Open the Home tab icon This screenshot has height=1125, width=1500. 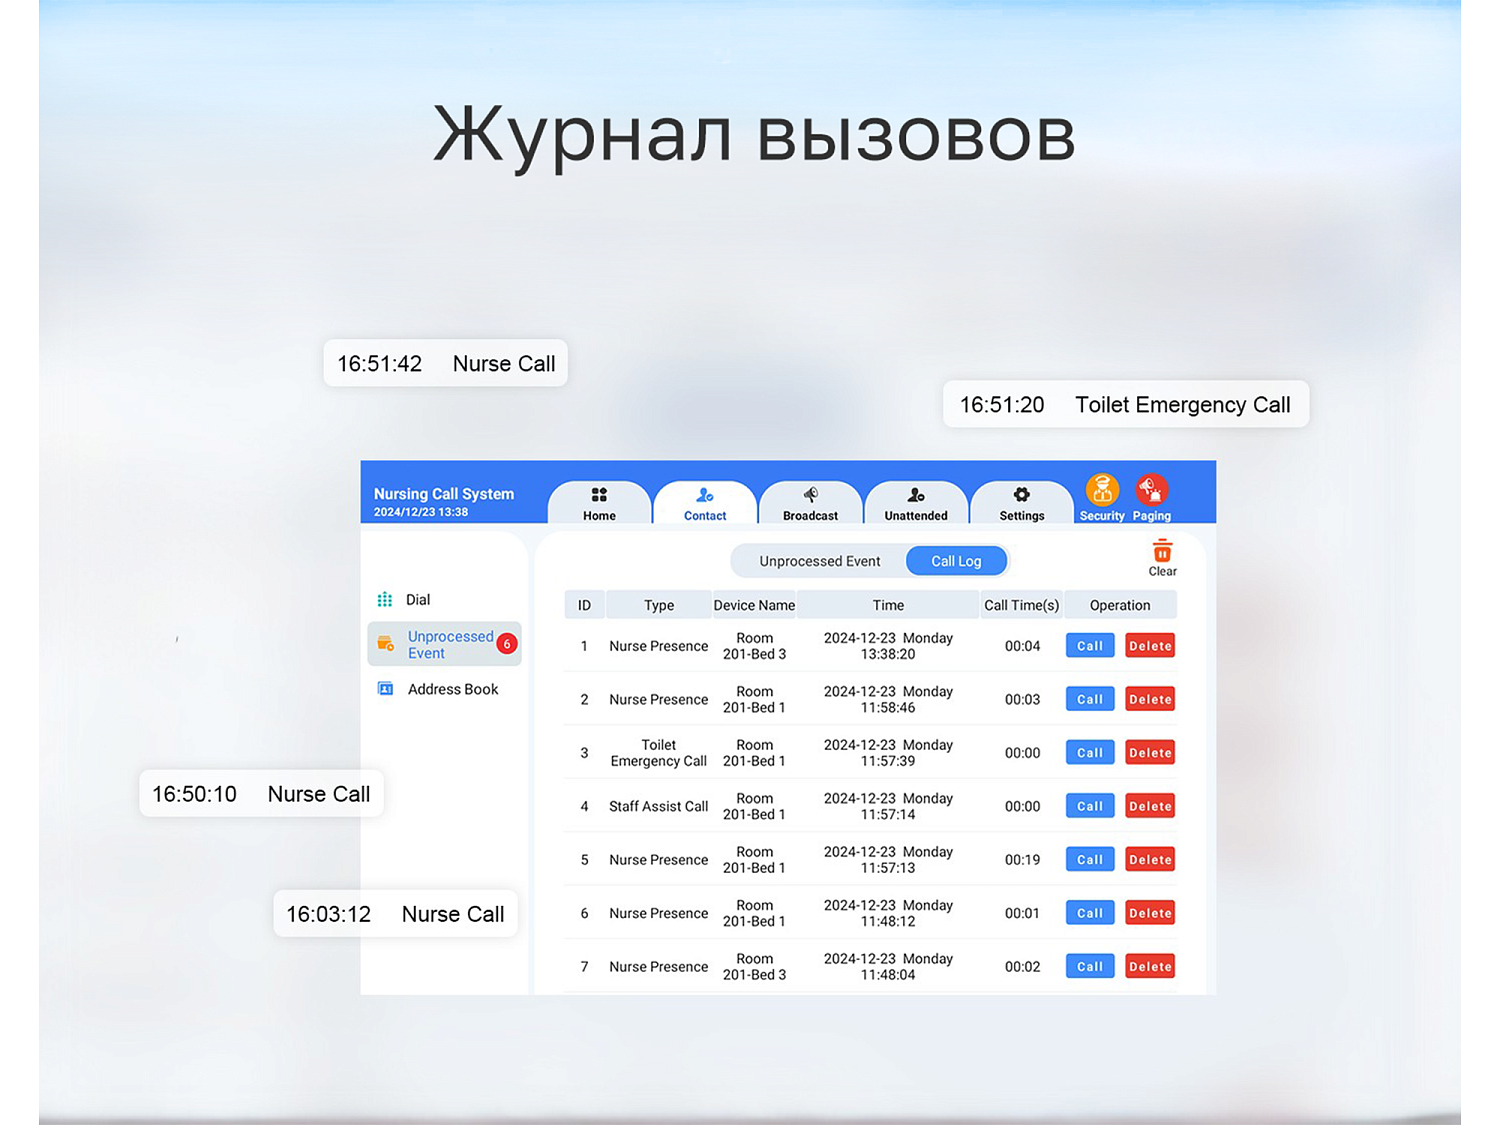point(599,495)
